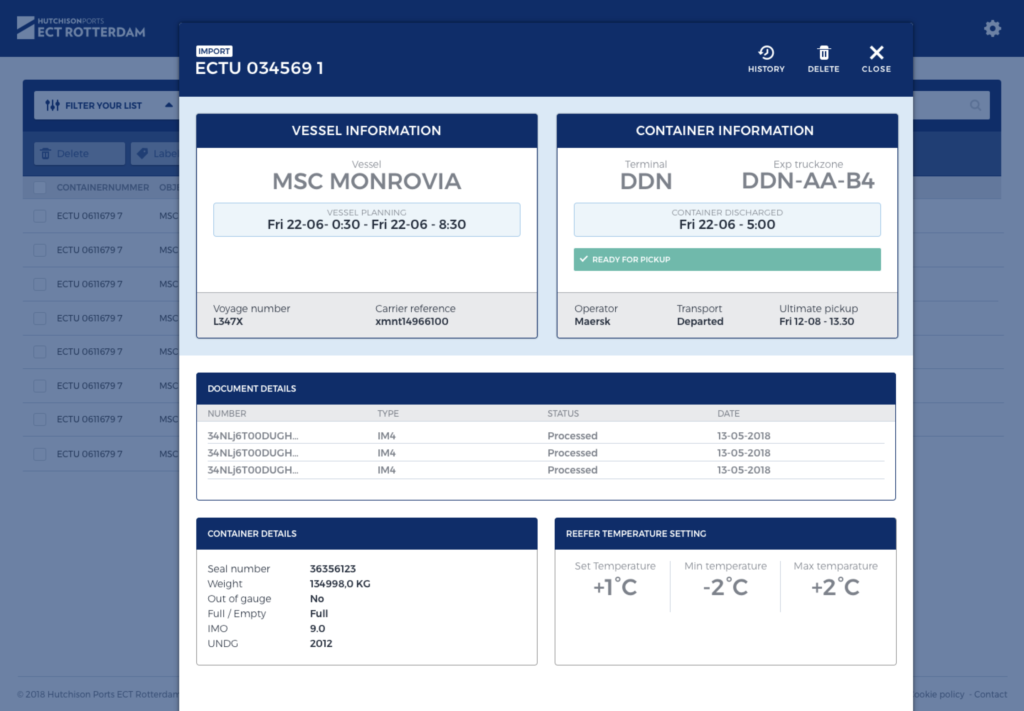Image resolution: width=1024 pixels, height=711 pixels.
Task: Open the Contact link in the footer
Action: pyautogui.click(x=990, y=695)
